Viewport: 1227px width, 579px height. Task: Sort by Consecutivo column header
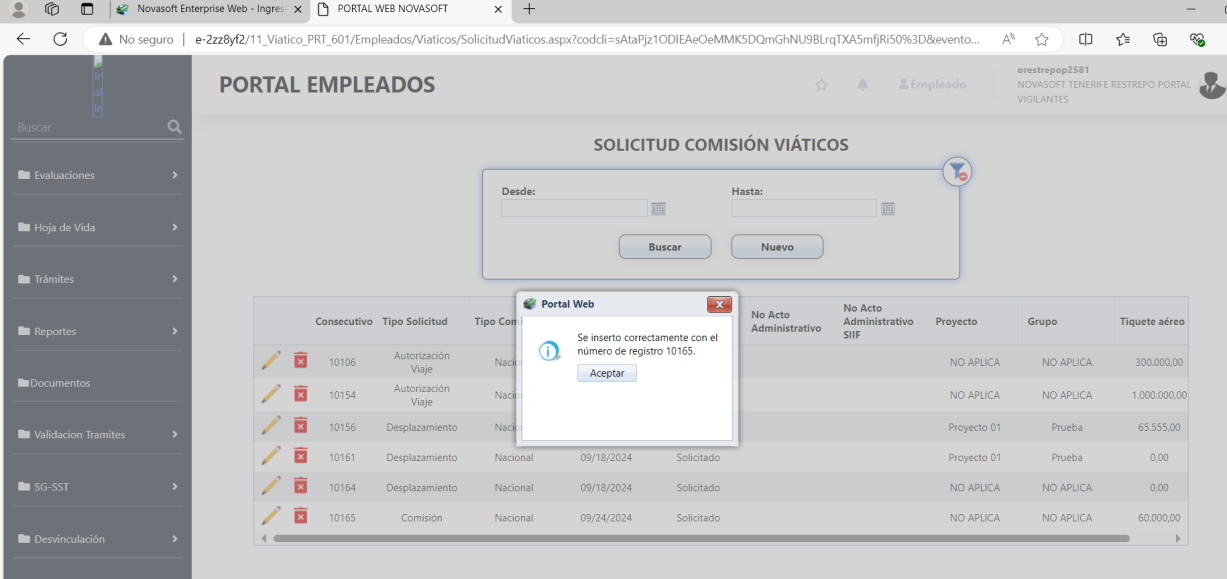click(344, 322)
